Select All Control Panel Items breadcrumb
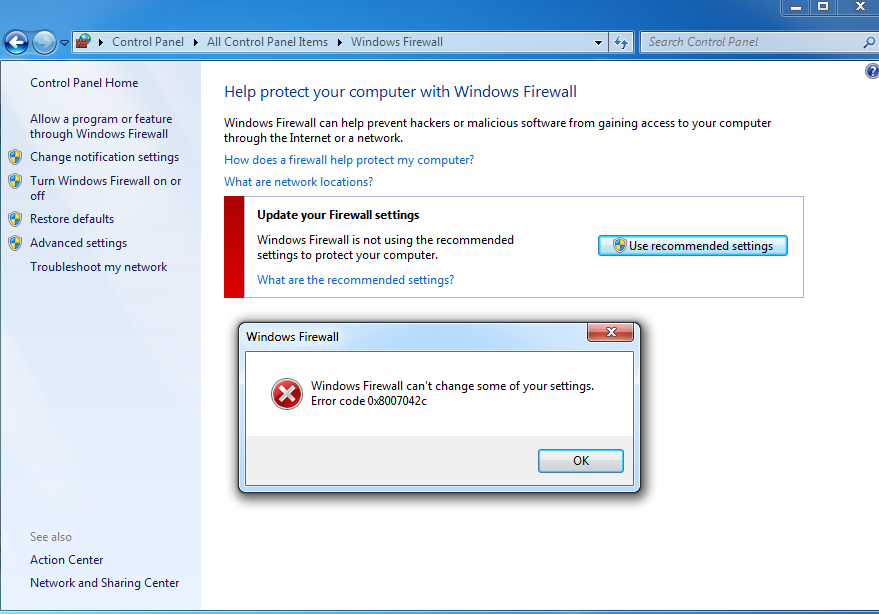Screen dimensions: 879x614 tap(267, 42)
